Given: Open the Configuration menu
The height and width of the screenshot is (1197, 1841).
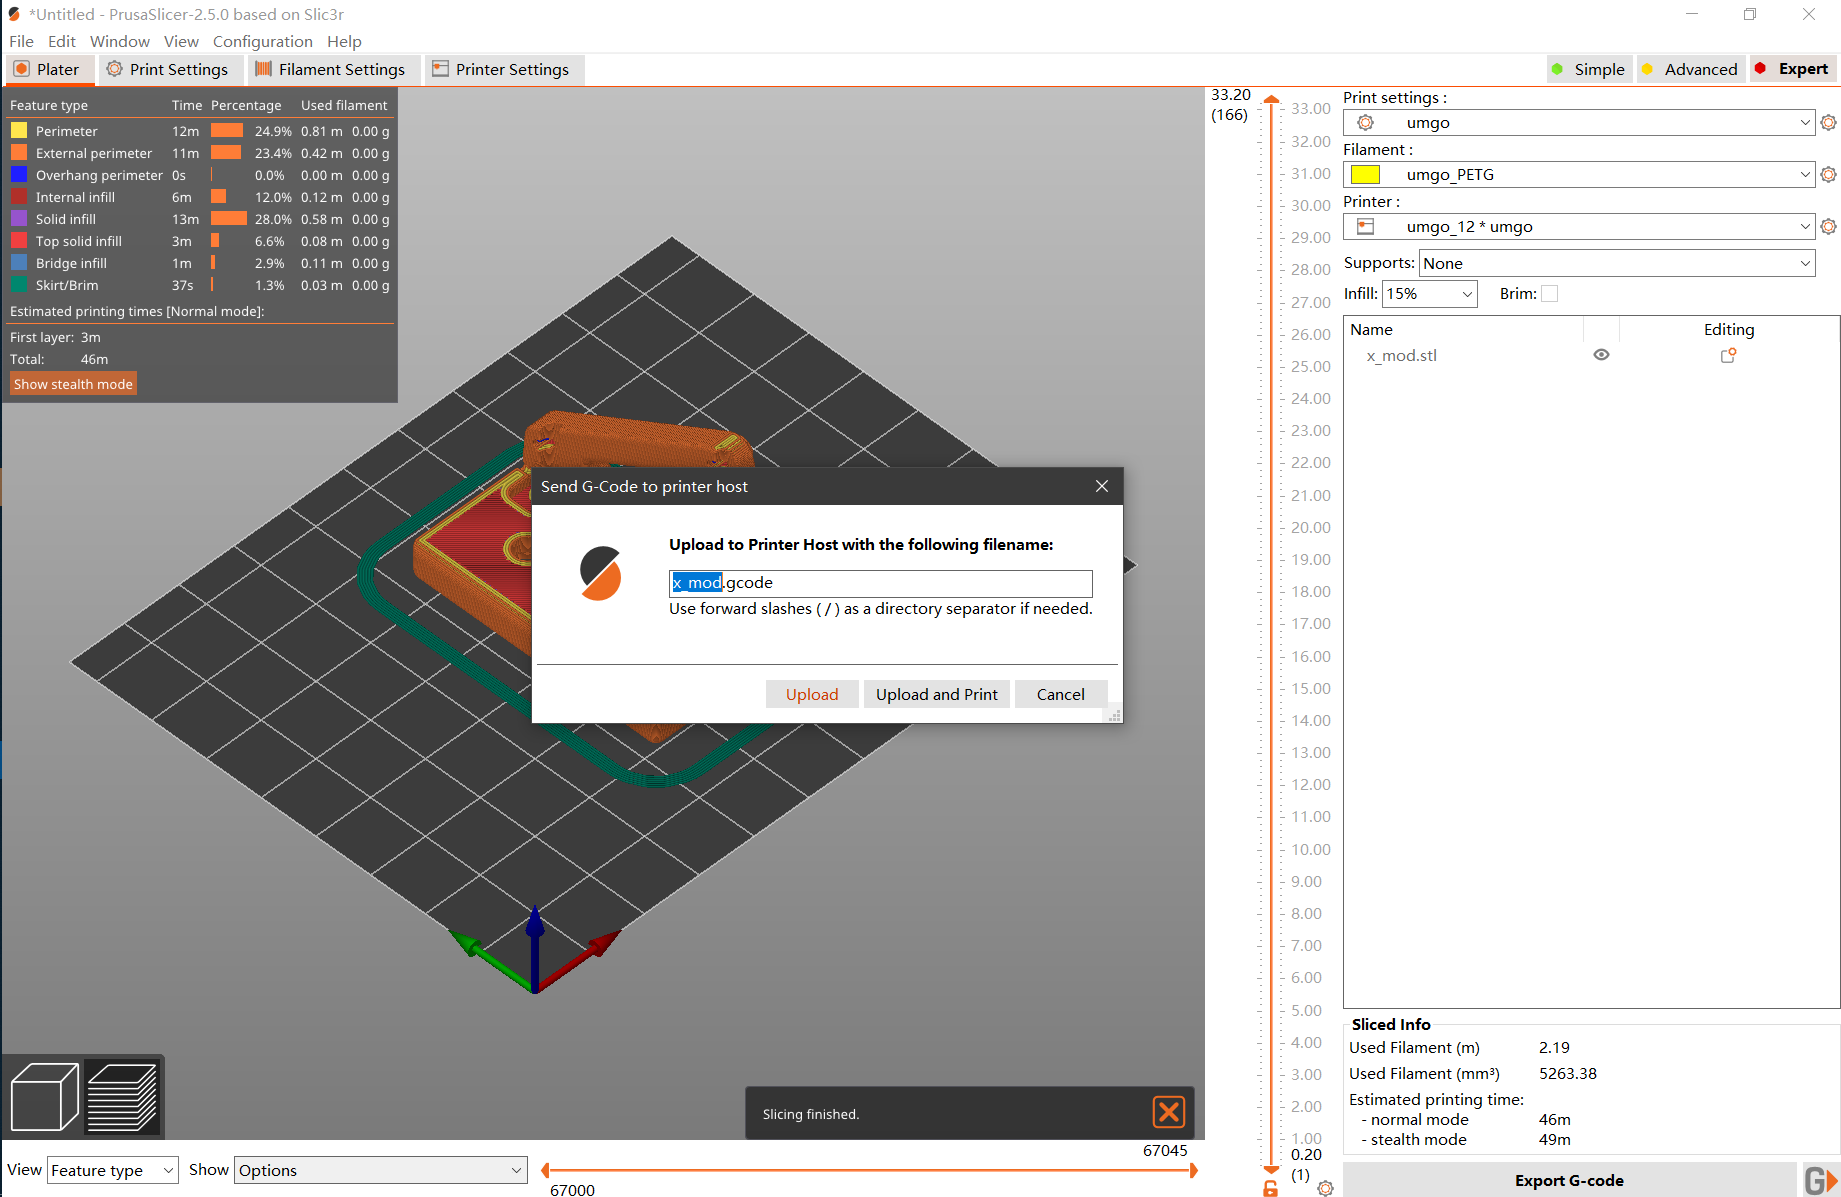Looking at the screenshot, I should tap(262, 41).
